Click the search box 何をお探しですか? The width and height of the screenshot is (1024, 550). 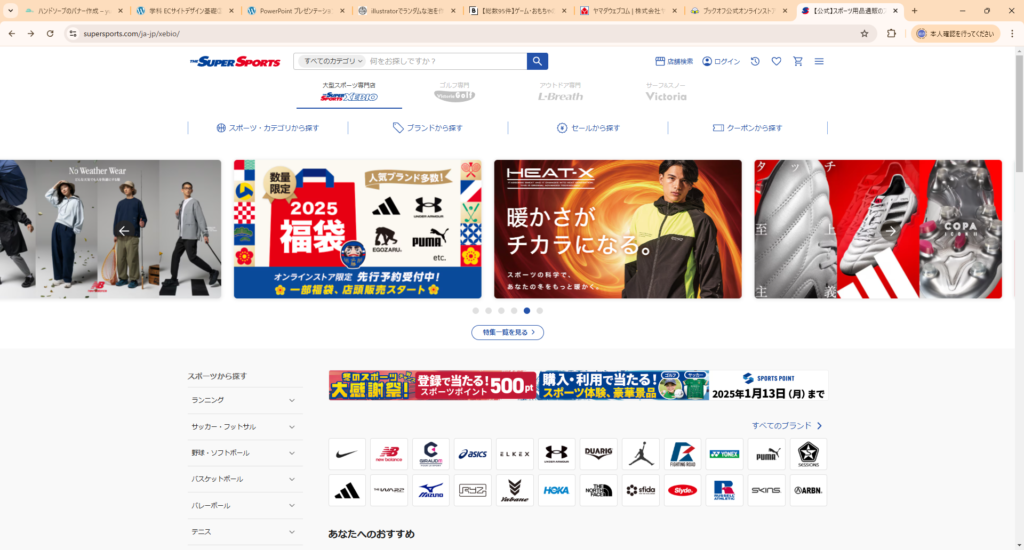click(x=445, y=61)
